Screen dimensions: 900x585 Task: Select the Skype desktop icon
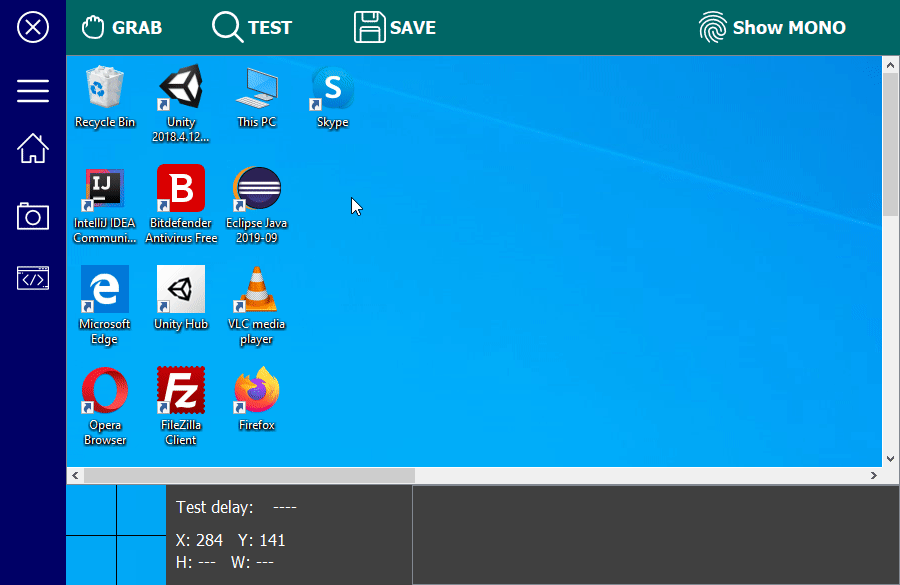click(332, 97)
